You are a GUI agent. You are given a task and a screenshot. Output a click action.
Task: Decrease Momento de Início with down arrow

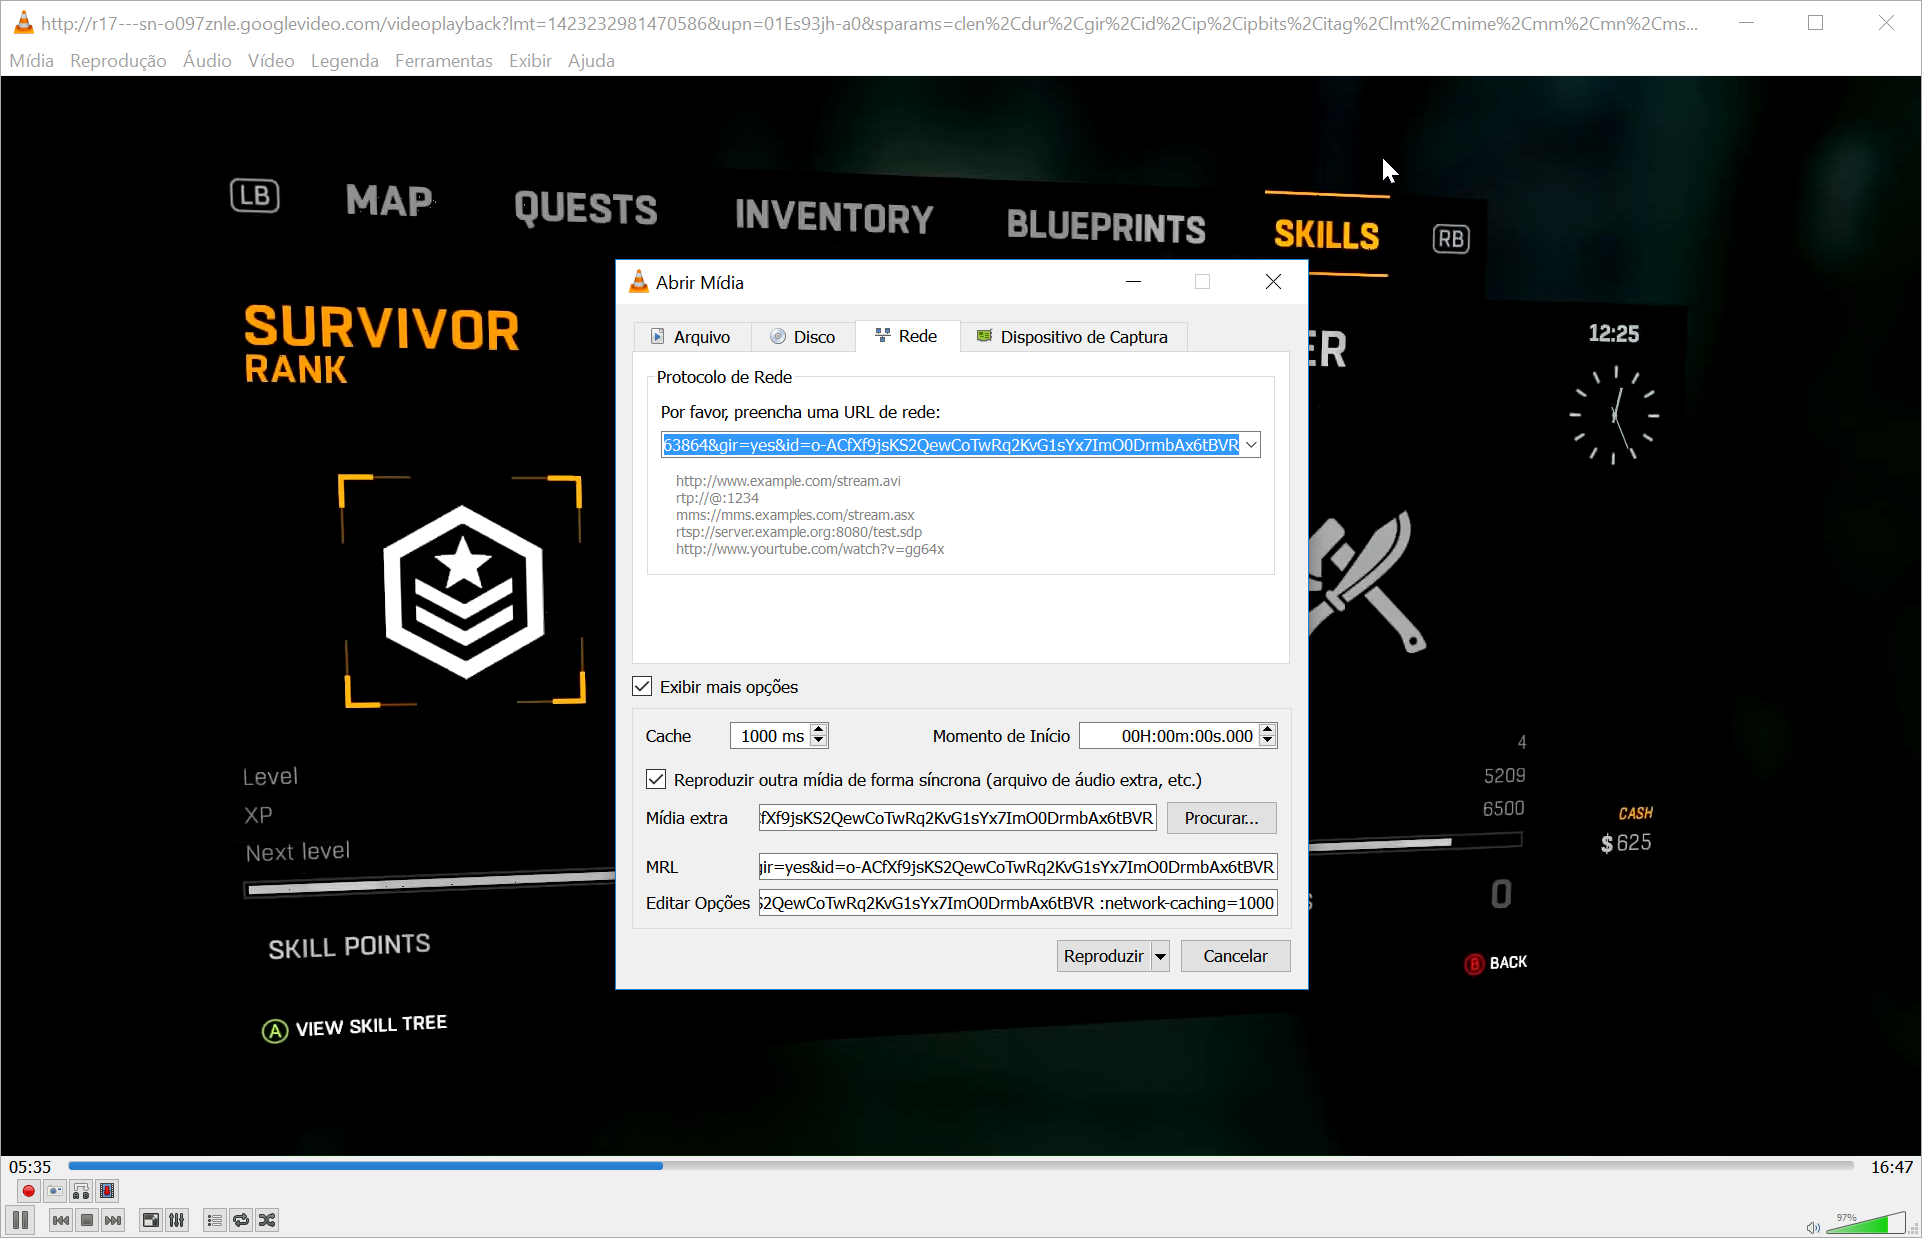(1268, 742)
